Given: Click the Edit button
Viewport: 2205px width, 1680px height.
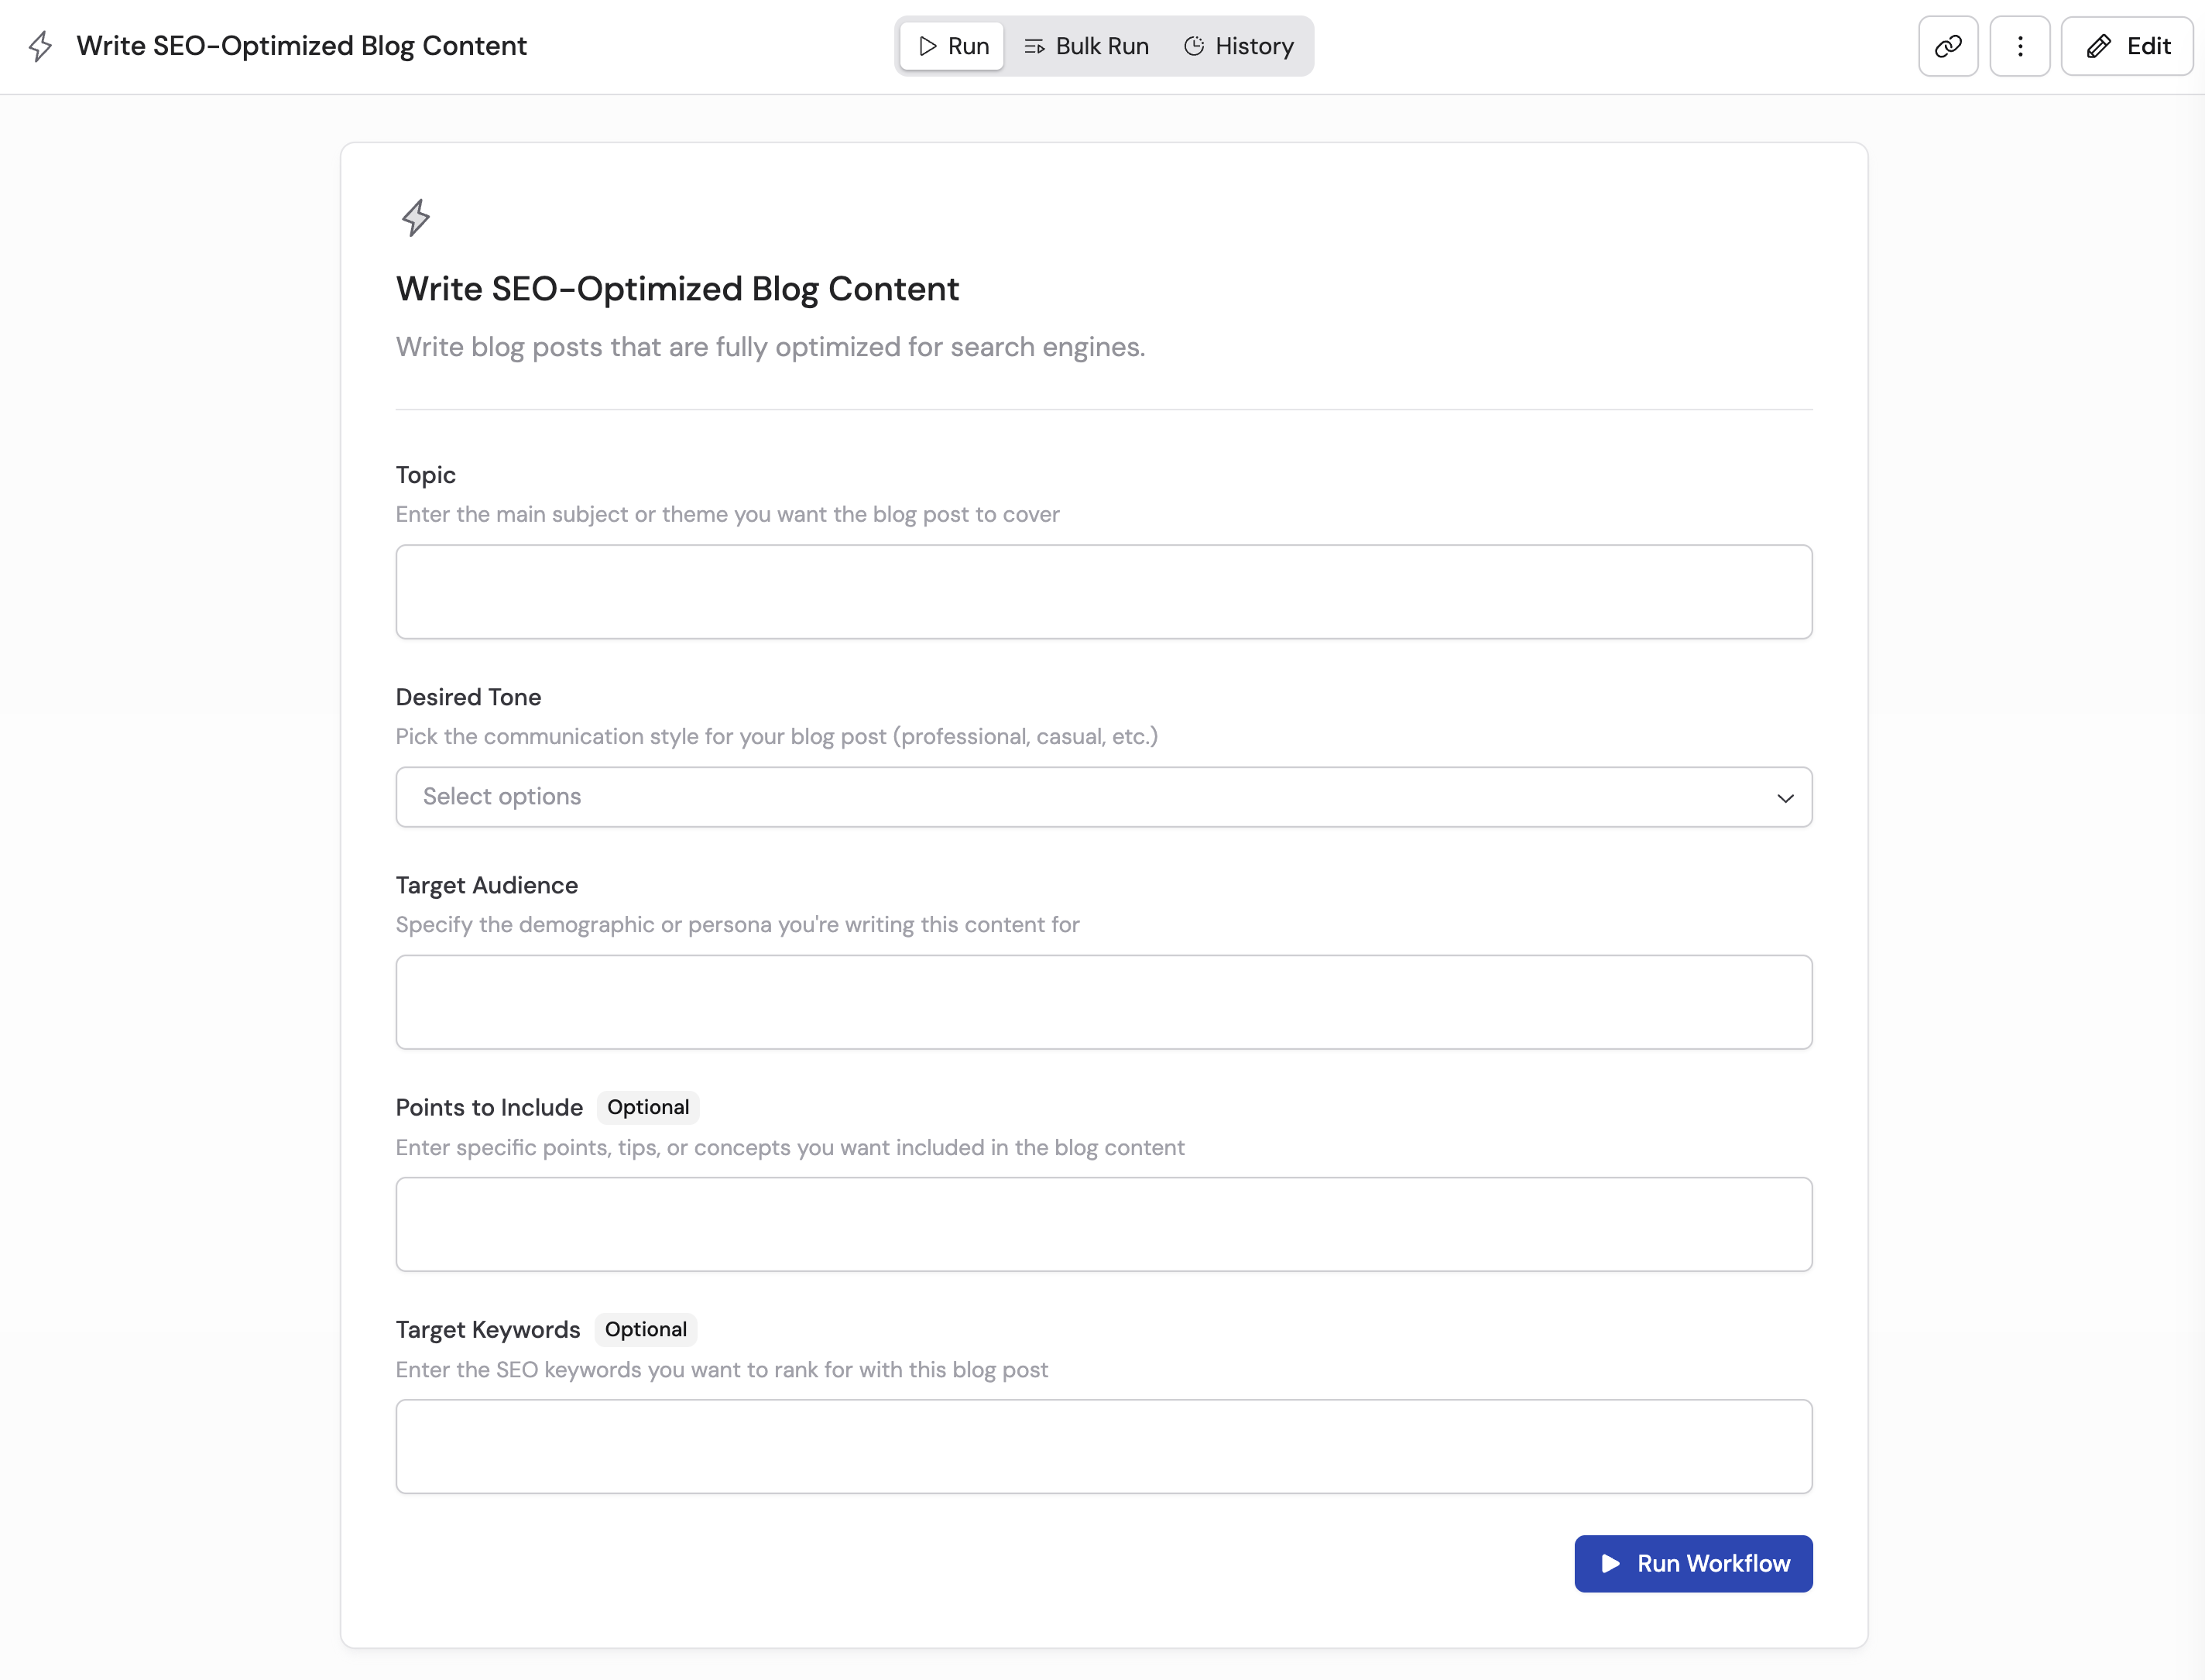Looking at the screenshot, I should click(x=2127, y=45).
